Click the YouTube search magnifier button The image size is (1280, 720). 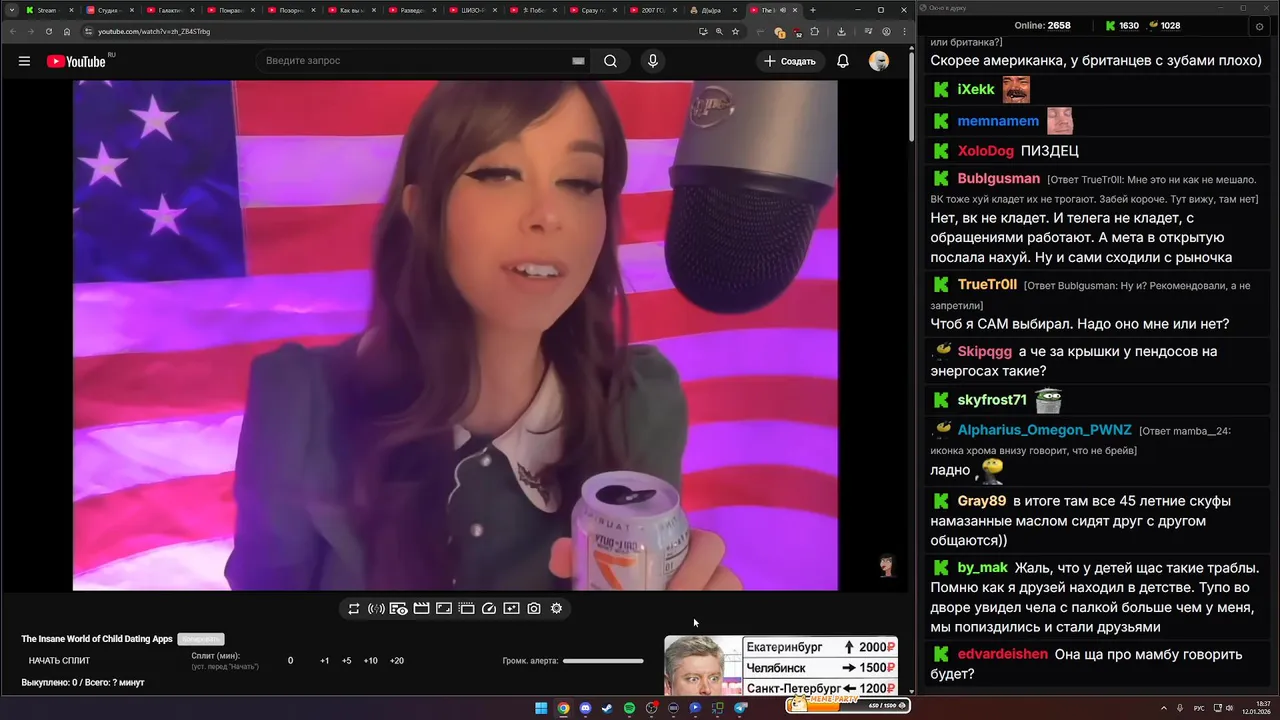(610, 61)
